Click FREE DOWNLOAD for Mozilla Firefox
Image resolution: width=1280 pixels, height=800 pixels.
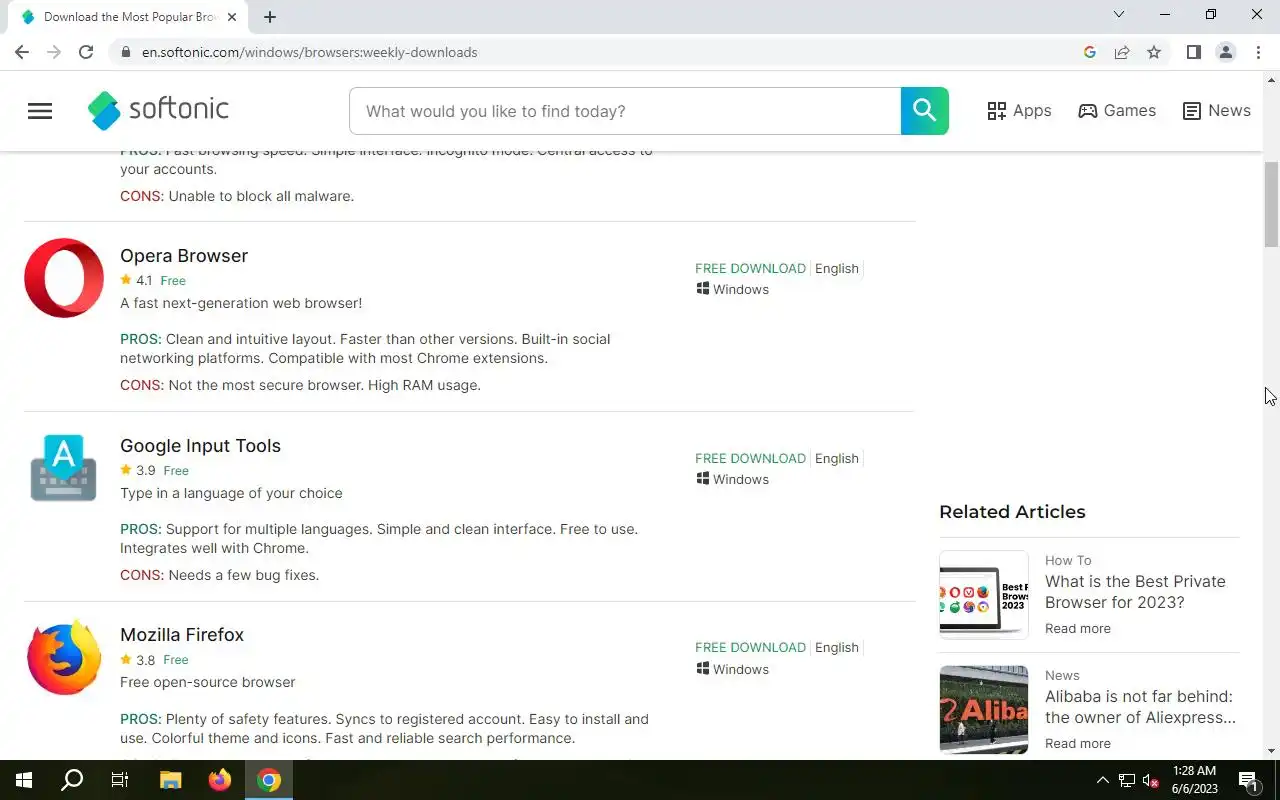(750, 647)
